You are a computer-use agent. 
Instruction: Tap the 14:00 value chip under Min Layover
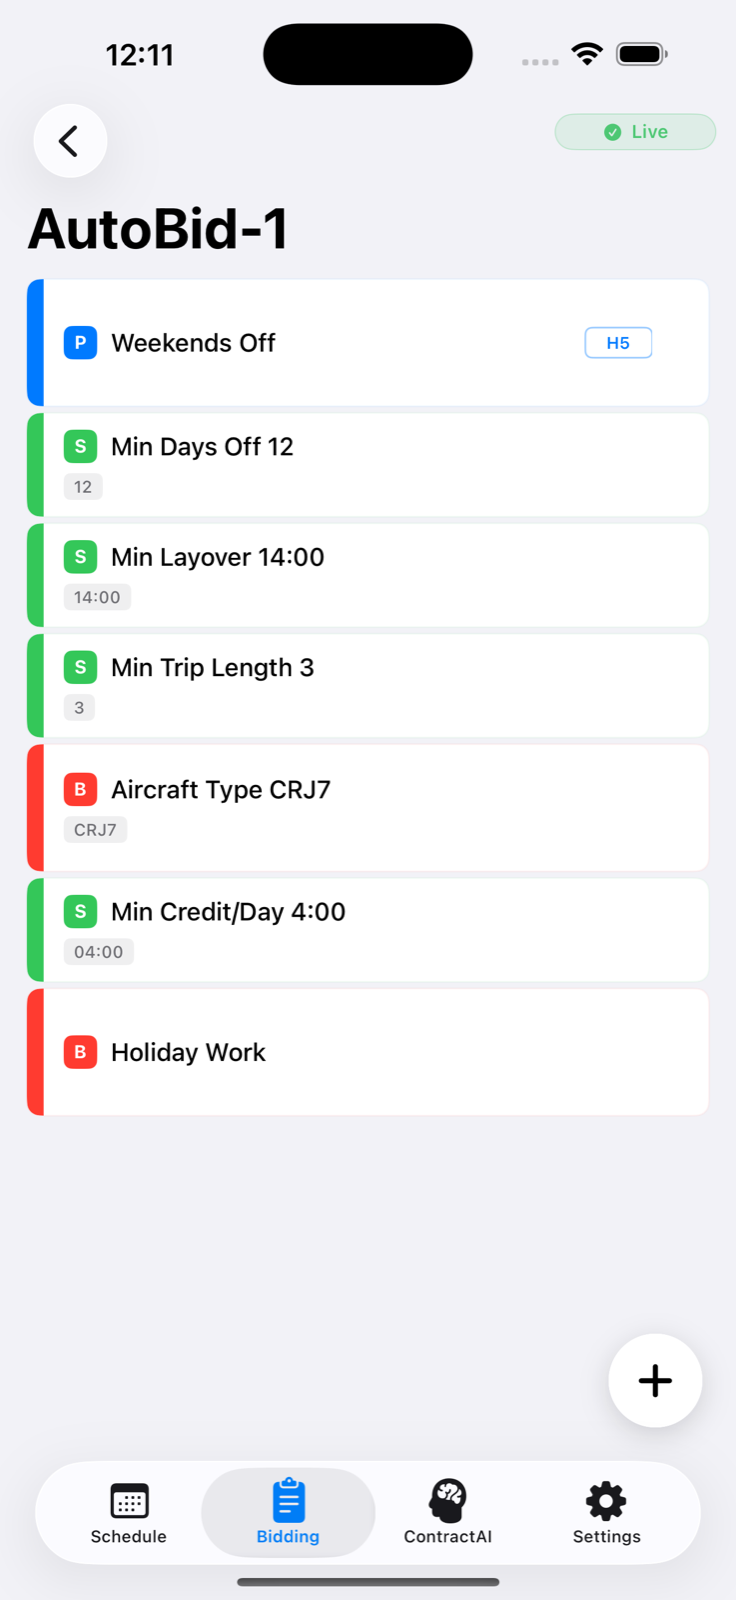pyautogui.click(x=97, y=597)
